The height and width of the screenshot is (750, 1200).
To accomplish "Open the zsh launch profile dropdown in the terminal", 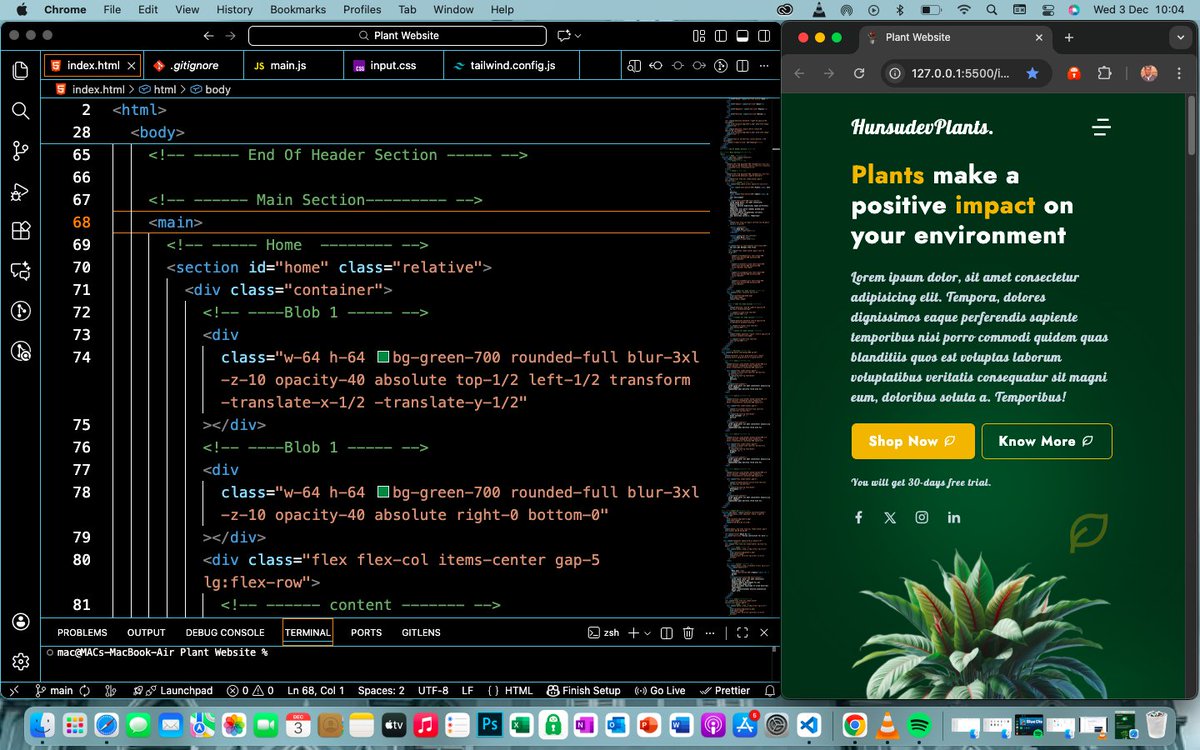I will pos(648,632).
